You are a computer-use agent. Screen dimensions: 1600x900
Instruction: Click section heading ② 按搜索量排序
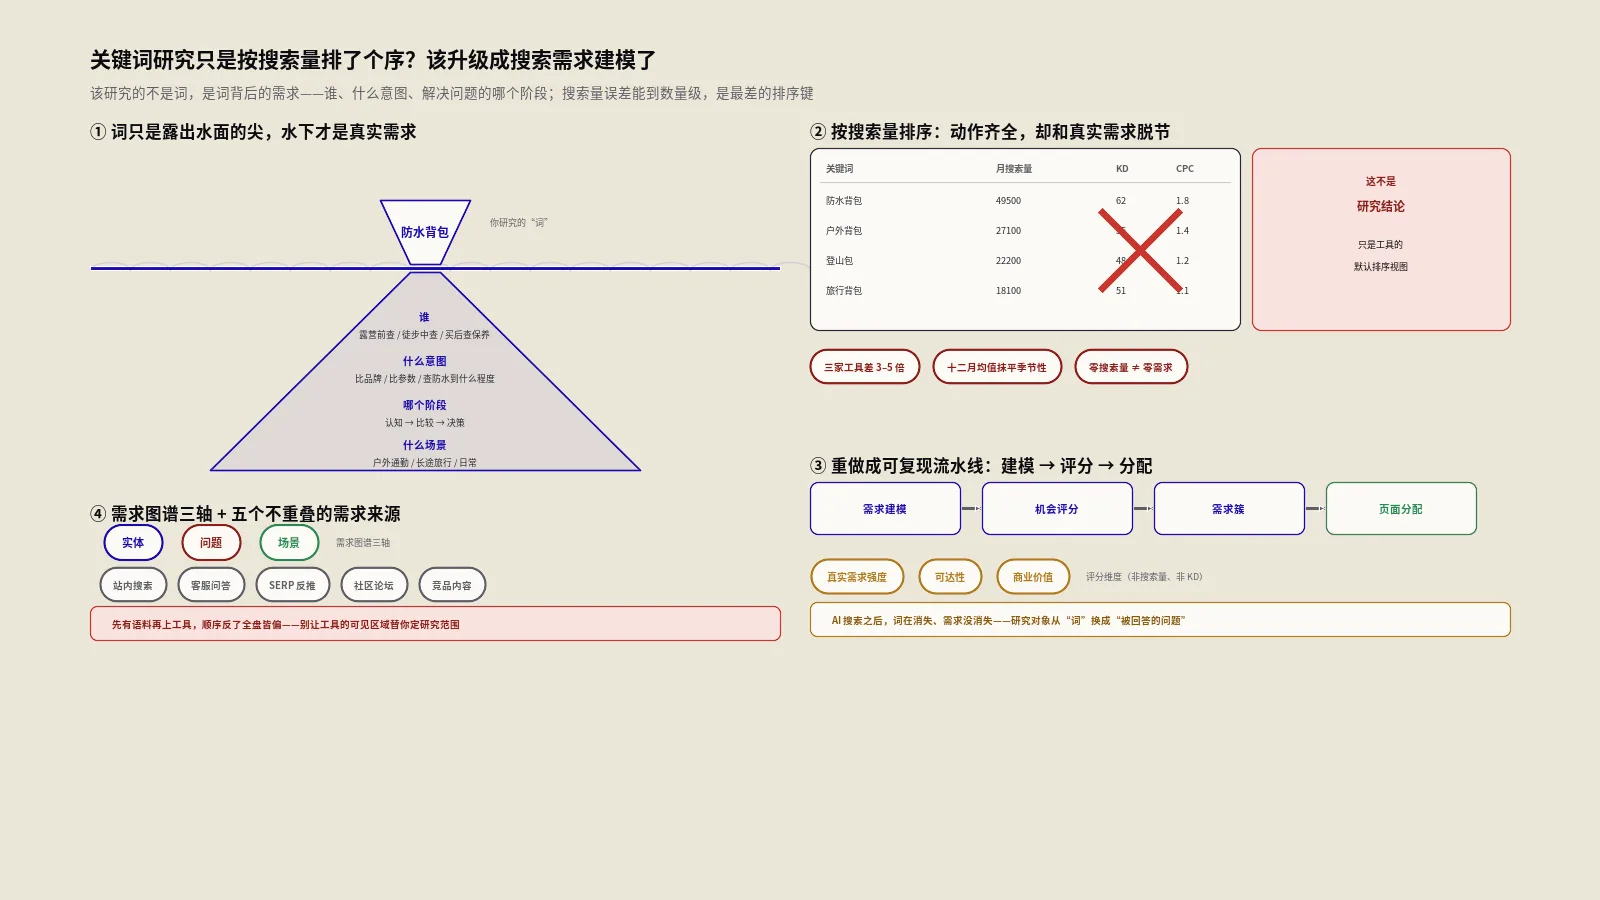tap(990, 132)
